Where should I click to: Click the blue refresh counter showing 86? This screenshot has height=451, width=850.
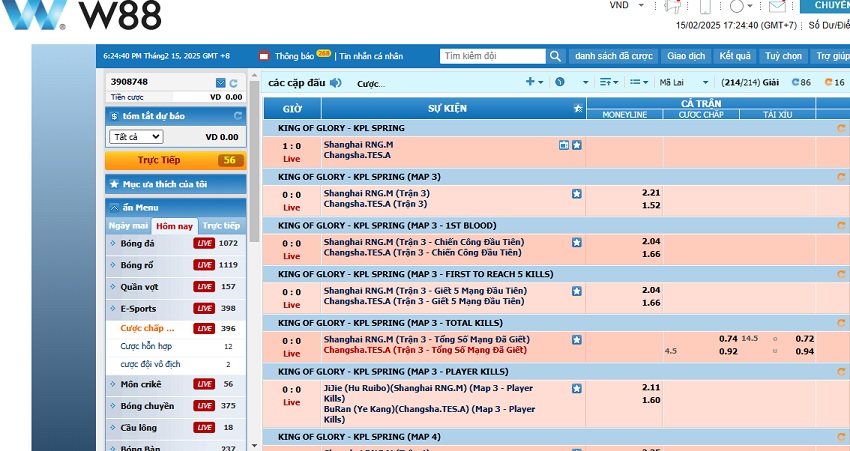pyautogui.click(x=801, y=82)
